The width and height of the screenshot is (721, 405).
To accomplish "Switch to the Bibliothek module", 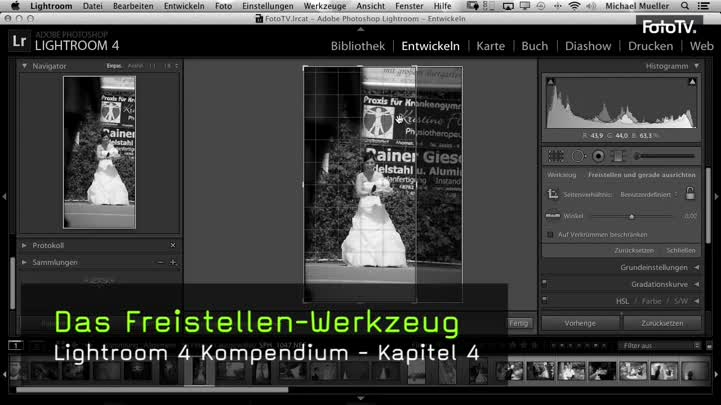I will (x=357, y=46).
